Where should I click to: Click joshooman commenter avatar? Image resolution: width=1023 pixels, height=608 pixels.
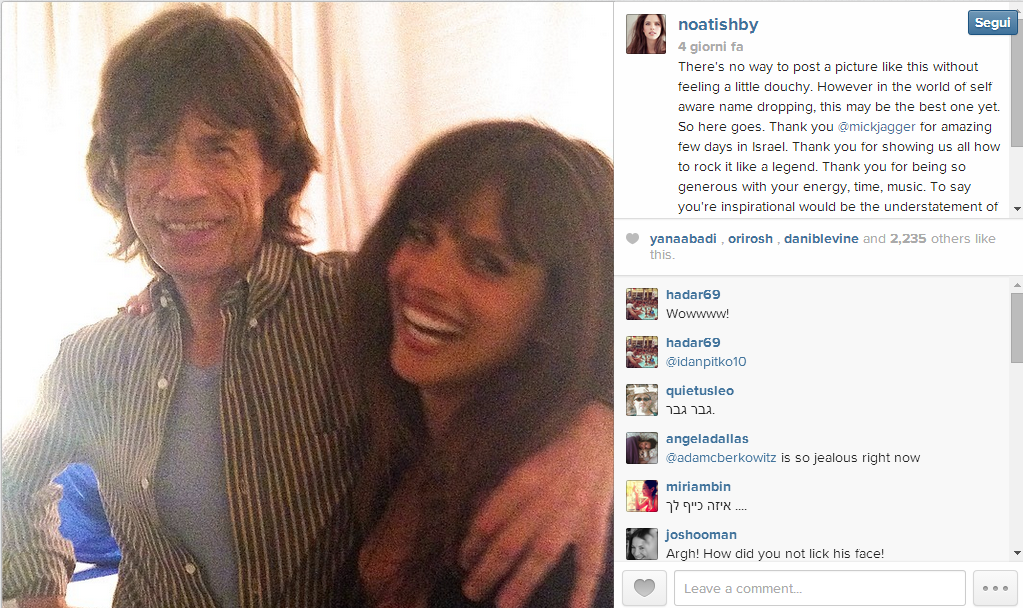[x=642, y=544]
